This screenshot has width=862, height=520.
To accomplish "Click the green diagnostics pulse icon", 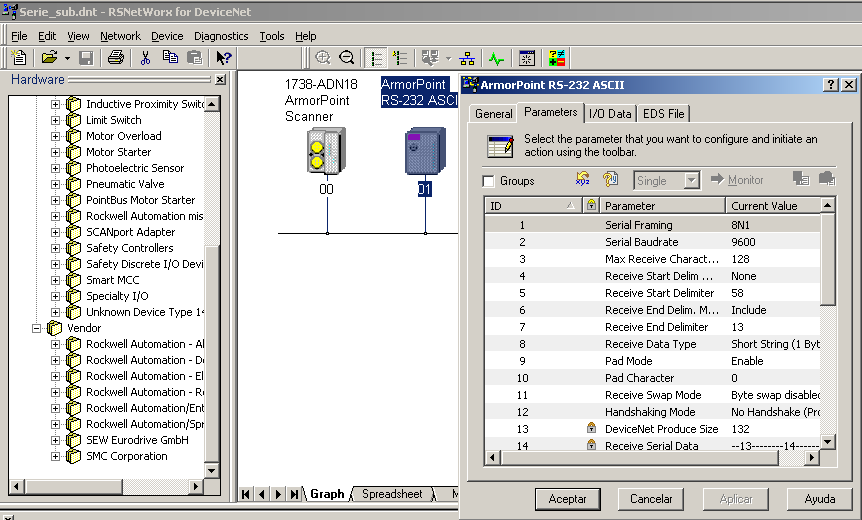I will pos(496,58).
